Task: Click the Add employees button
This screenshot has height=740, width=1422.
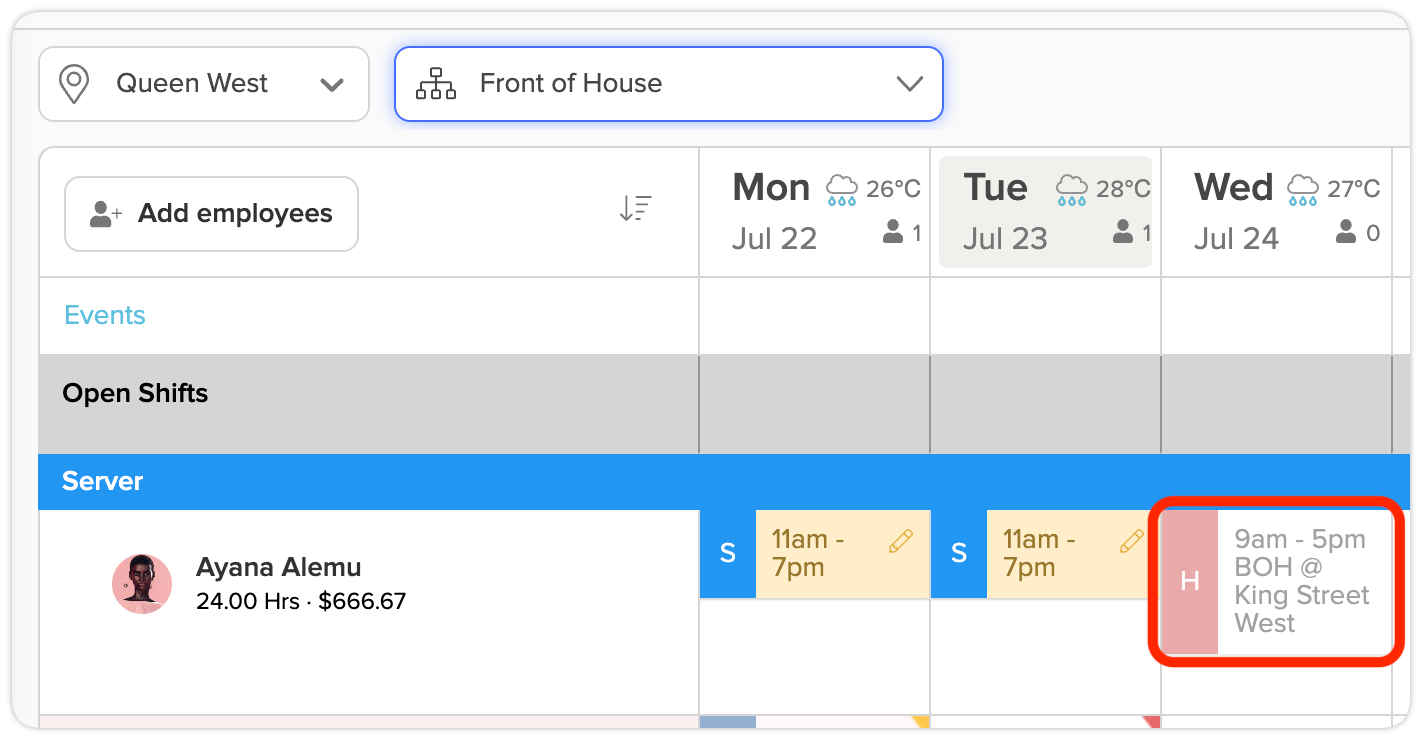Action: point(212,214)
